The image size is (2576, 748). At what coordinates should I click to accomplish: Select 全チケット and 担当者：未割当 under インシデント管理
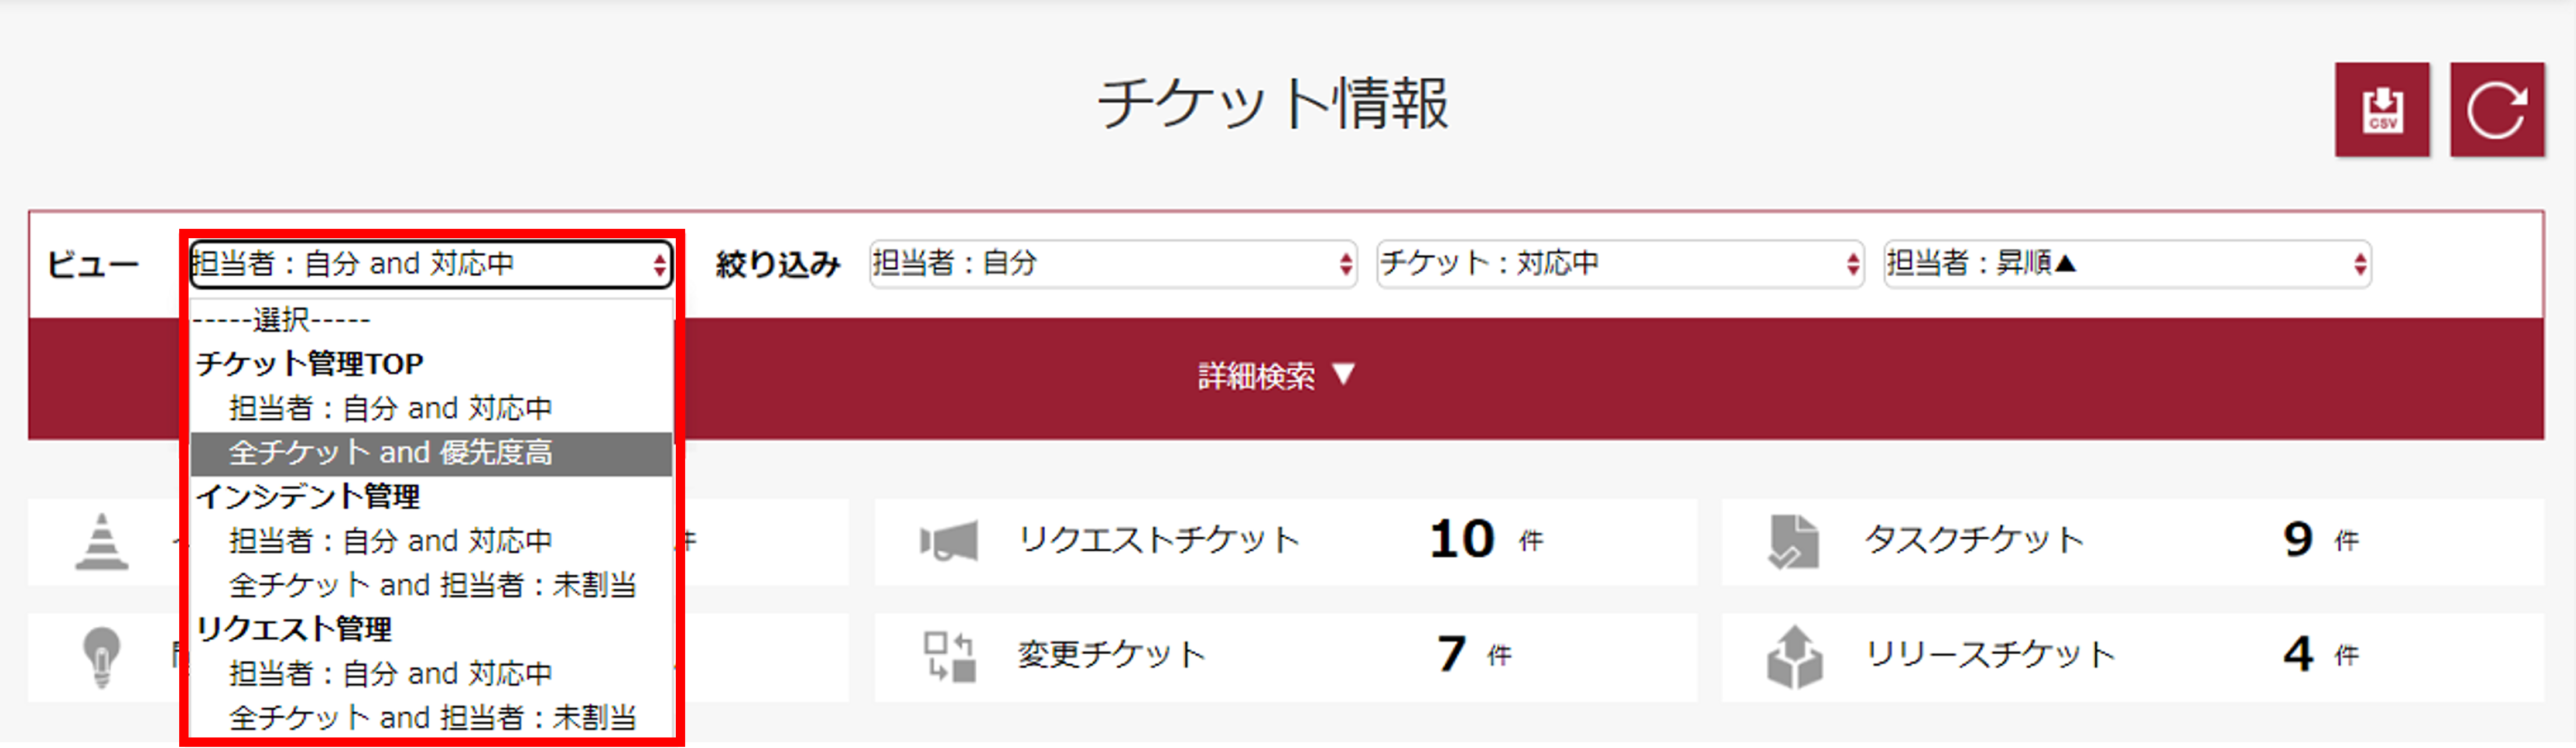(431, 585)
